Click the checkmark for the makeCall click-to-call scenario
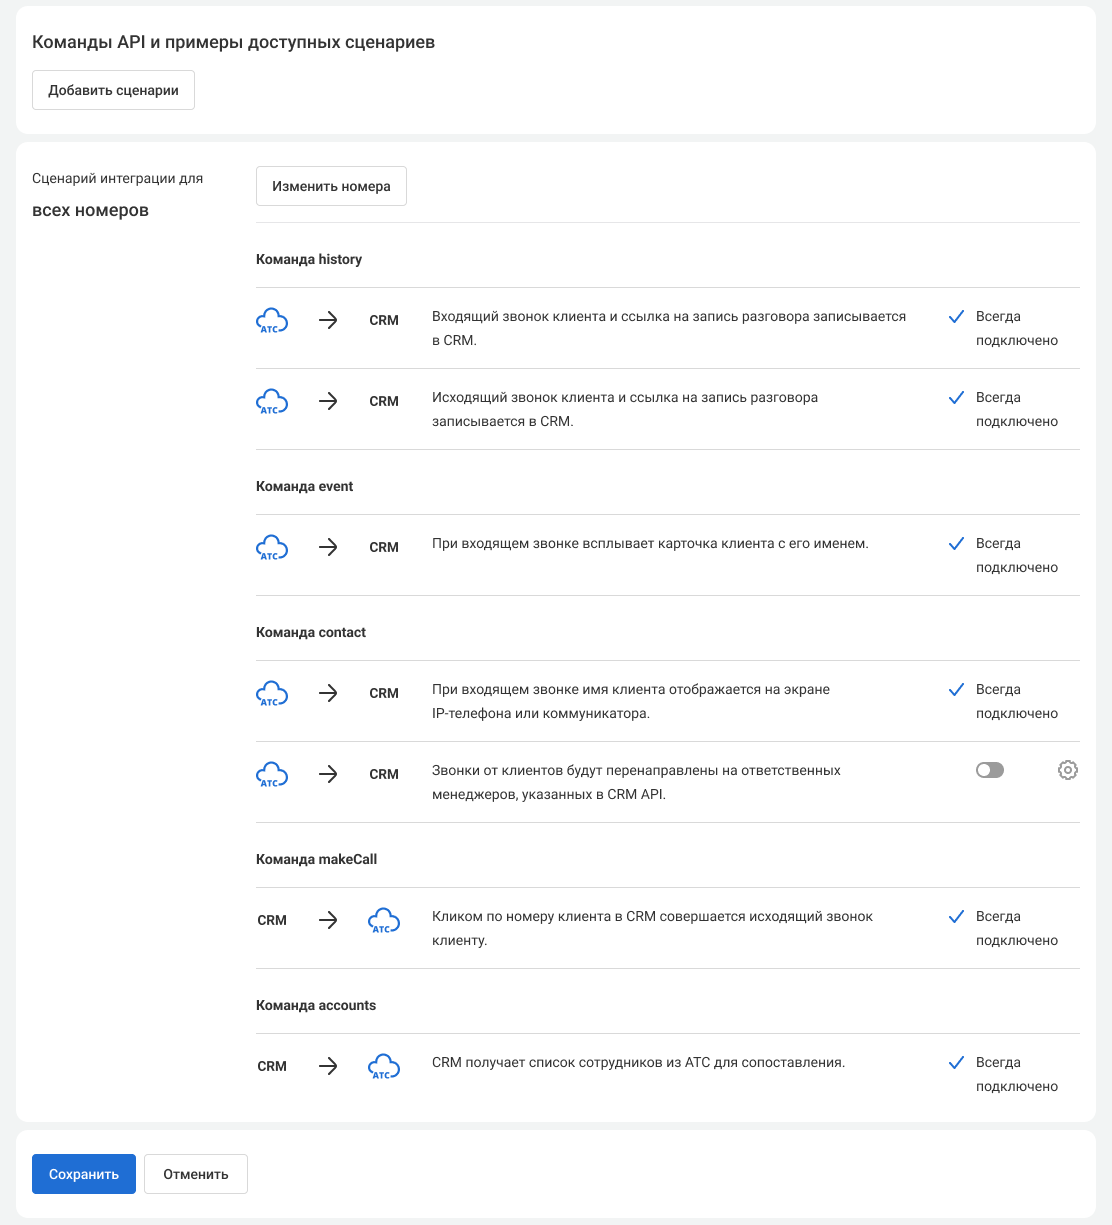The width and height of the screenshot is (1112, 1225). tap(956, 917)
